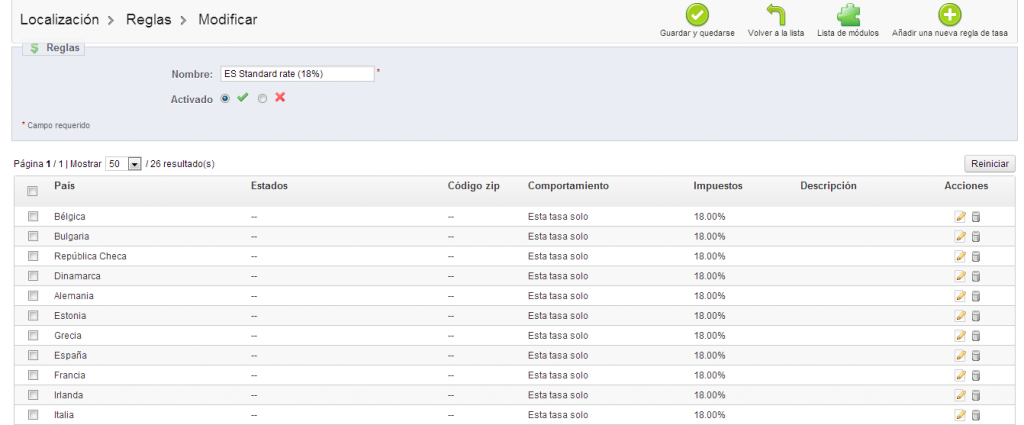Check the Francia row checkbox
This screenshot has height=425, width=1024.
tap(33, 375)
